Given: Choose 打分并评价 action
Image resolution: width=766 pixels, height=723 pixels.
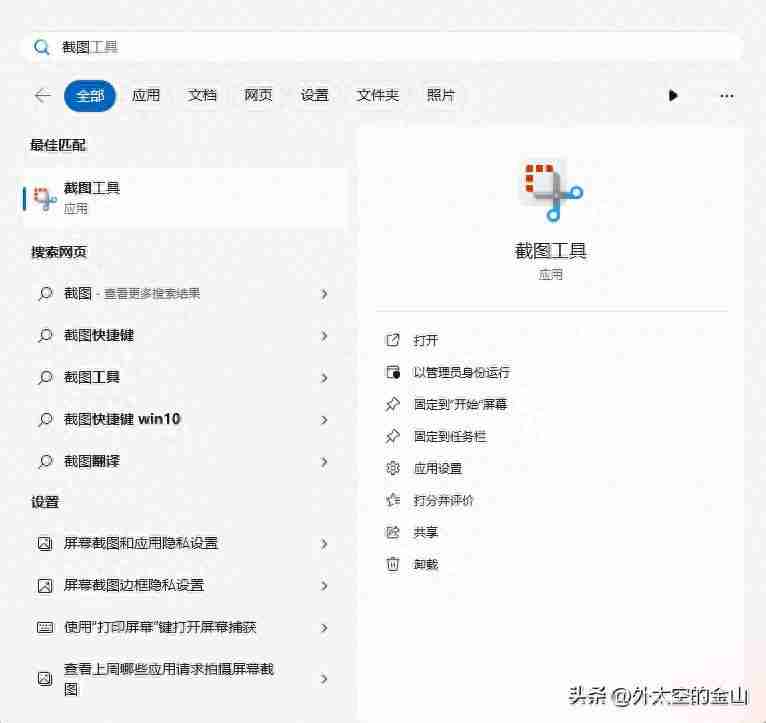Looking at the screenshot, I should (x=443, y=501).
